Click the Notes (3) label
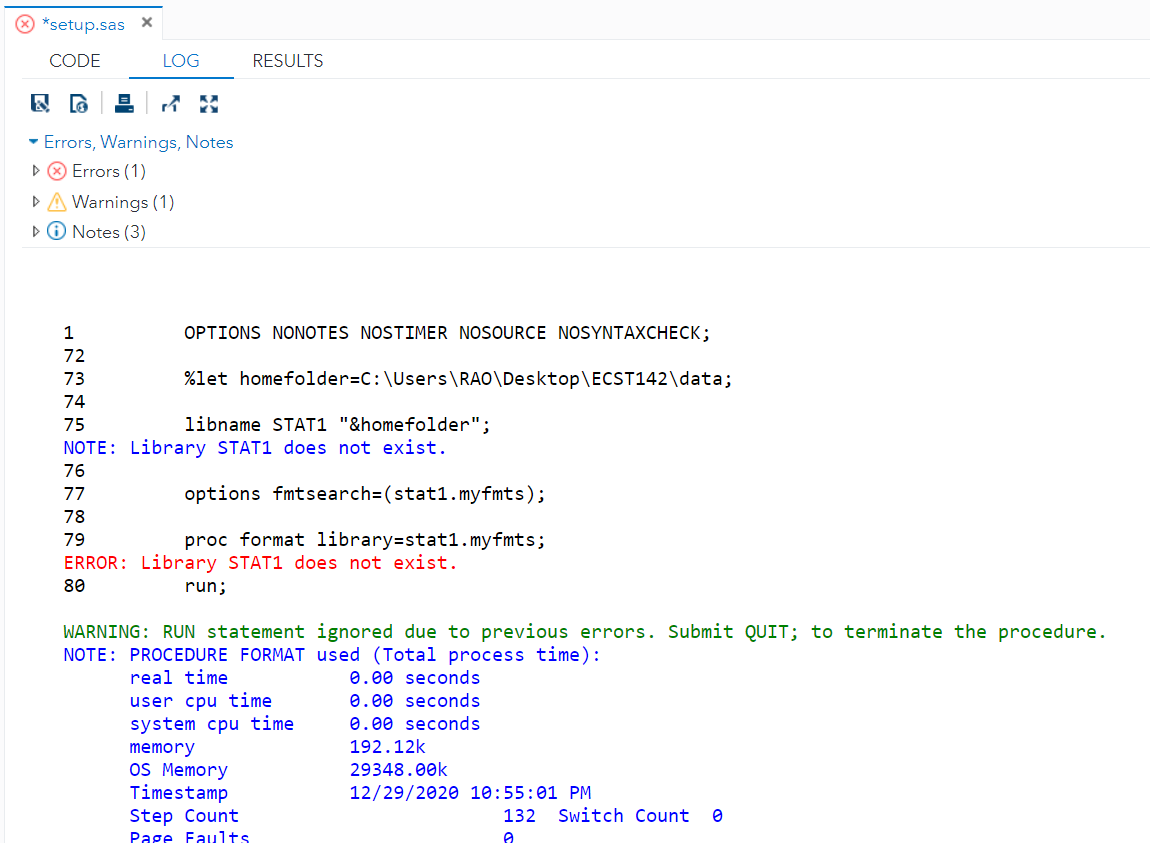The height and width of the screenshot is (843, 1150). pyautogui.click(x=107, y=231)
